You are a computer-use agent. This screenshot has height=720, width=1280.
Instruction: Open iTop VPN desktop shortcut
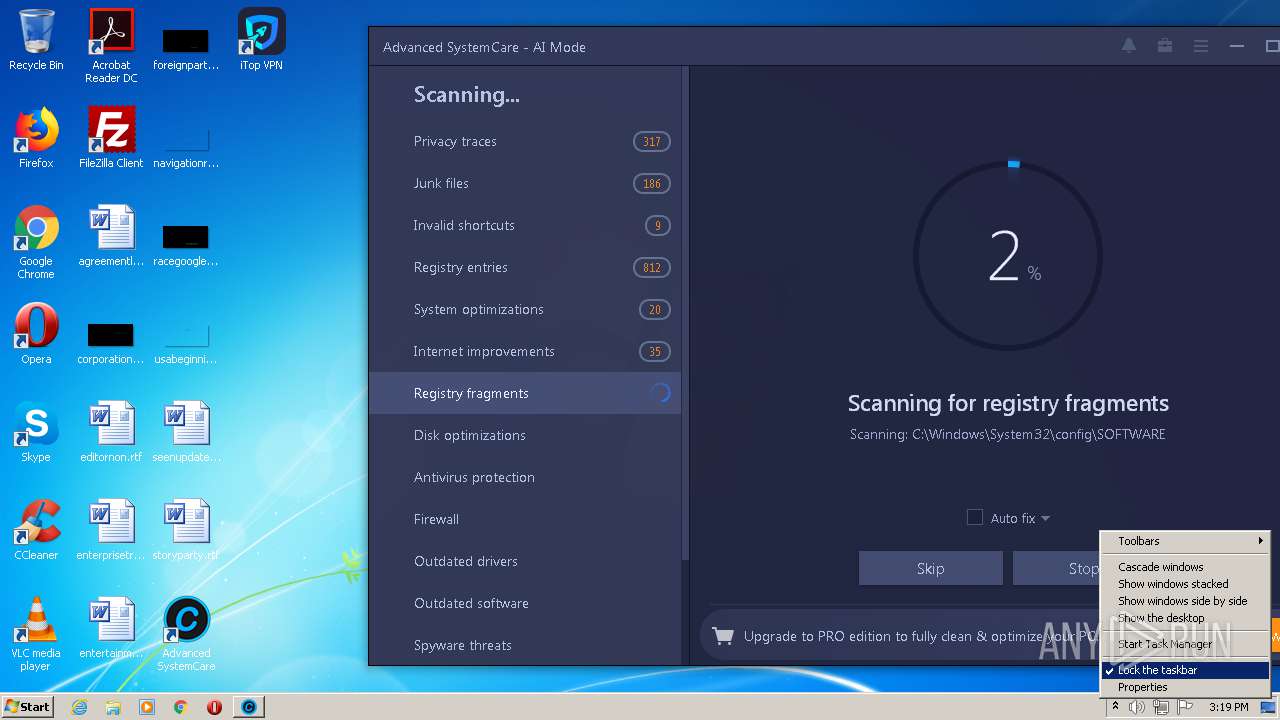[x=261, y=40]
